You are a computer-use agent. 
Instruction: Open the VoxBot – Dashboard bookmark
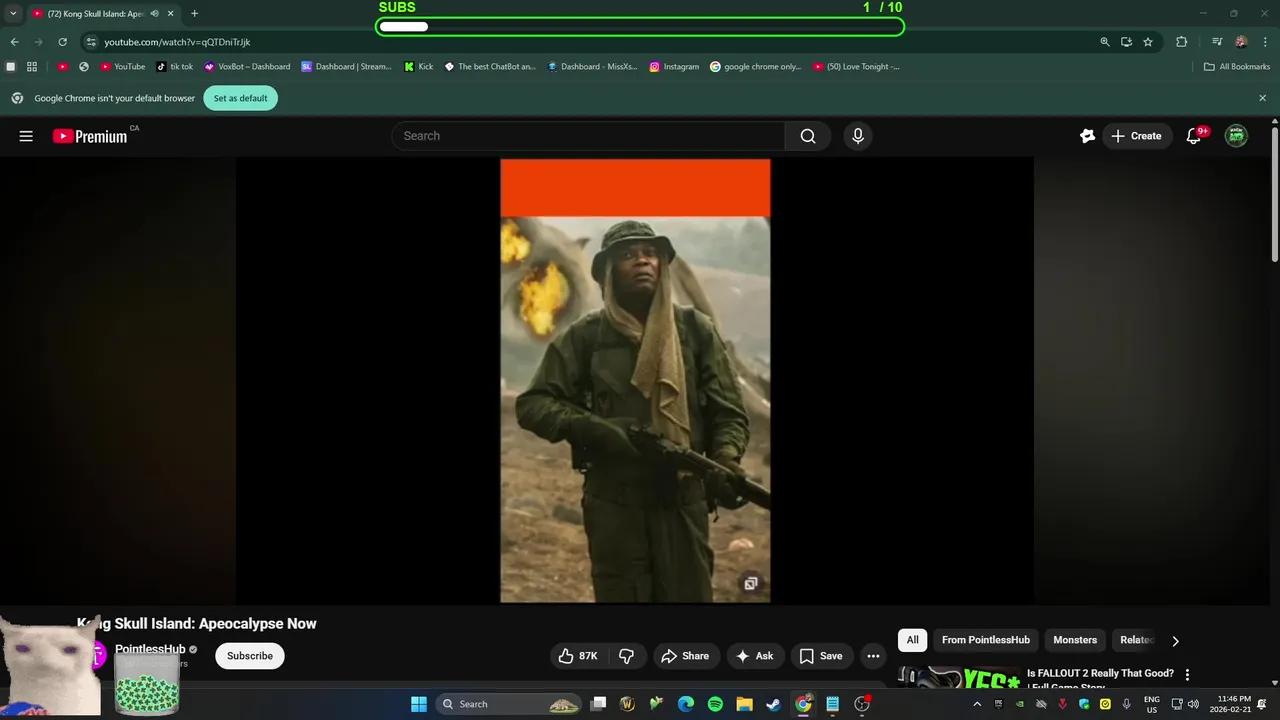(x=247, y=67)
